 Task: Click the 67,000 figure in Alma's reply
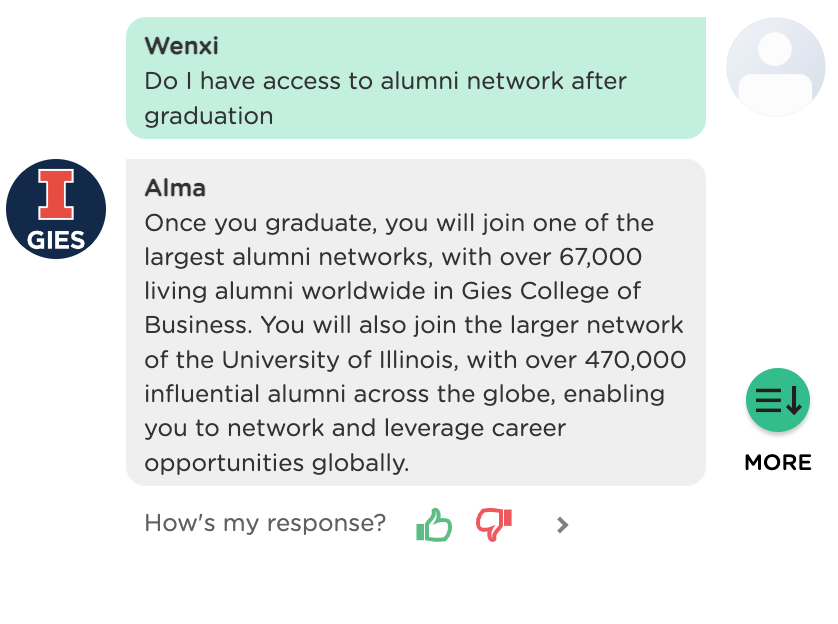click(x=600, y=258)
